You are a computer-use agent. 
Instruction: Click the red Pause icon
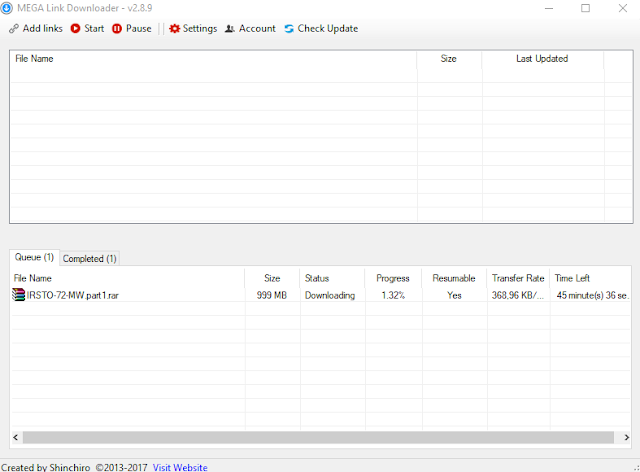[x=117, y=29]
